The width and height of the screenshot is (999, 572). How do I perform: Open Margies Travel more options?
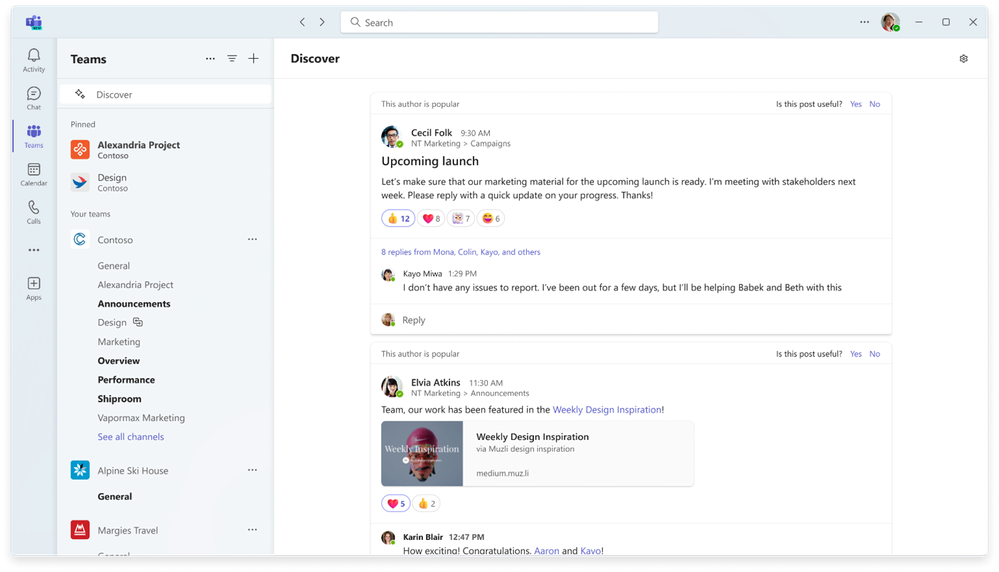252,529
